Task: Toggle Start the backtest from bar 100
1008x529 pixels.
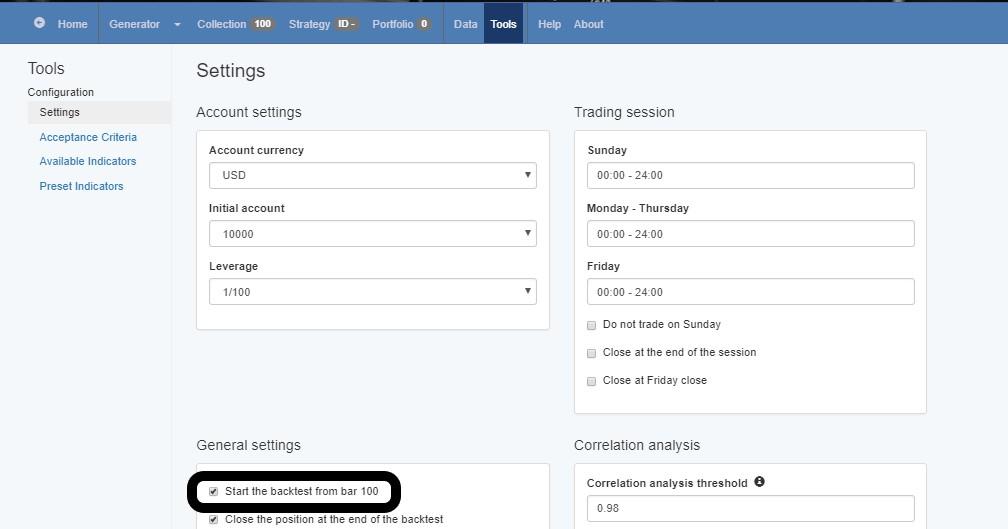Action: (x=213, y=492)
